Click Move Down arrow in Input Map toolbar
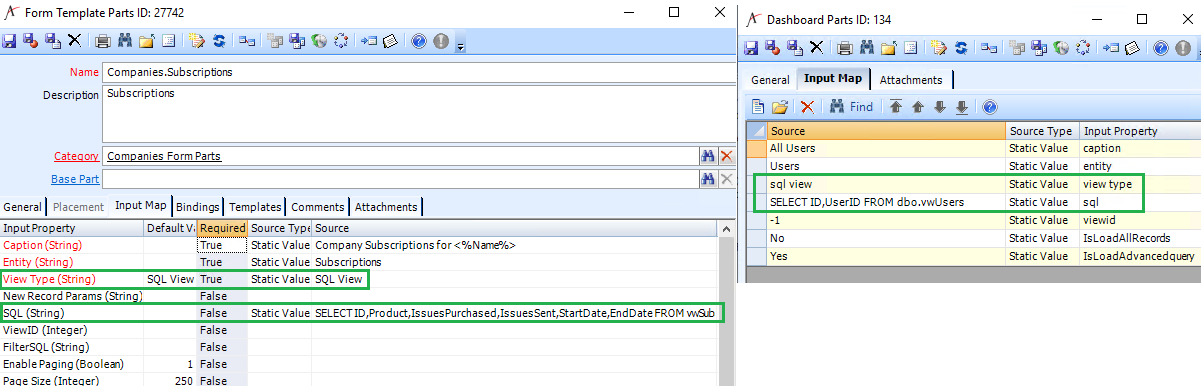This screenshot has height=386, width=1201. pyautogui.click(x=940, y=107)
